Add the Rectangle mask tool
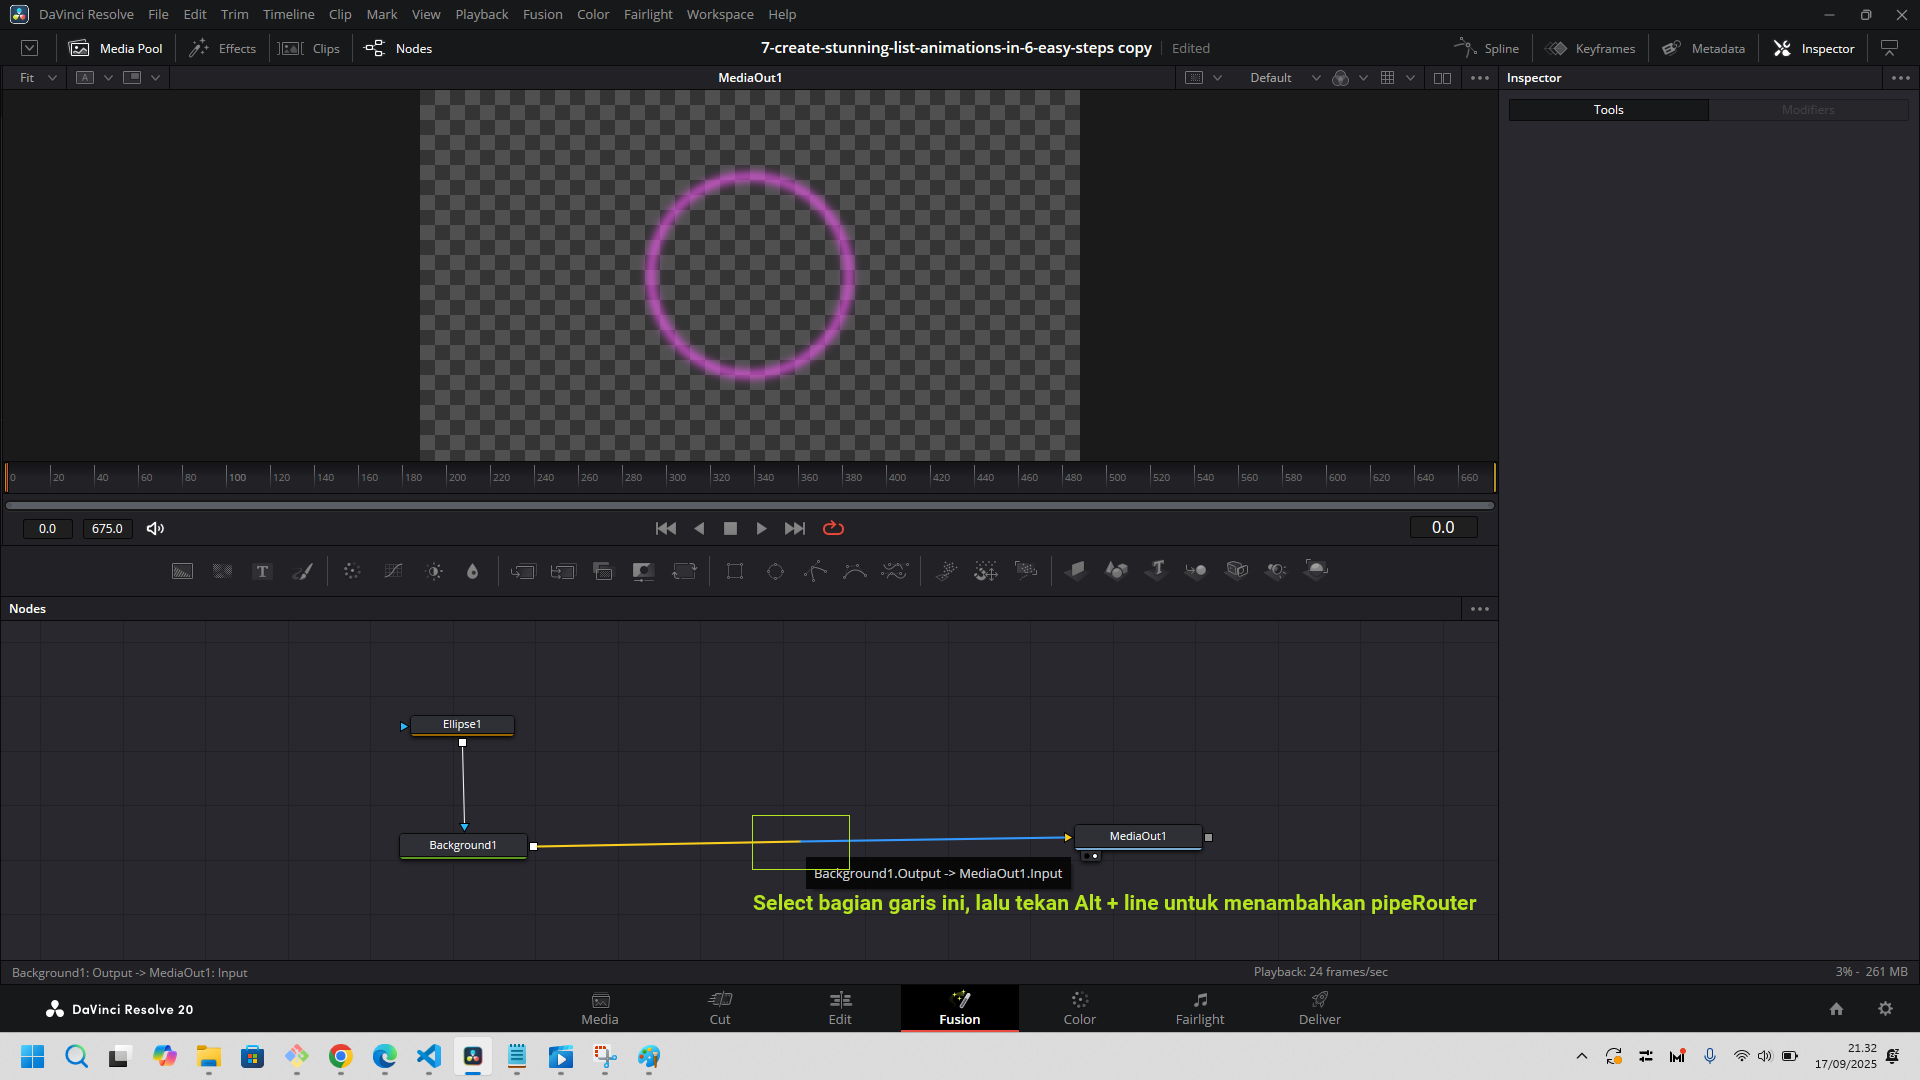The height and width of the screenshot is (1080, 1920). pyautogui.click(x=735, y=571)
